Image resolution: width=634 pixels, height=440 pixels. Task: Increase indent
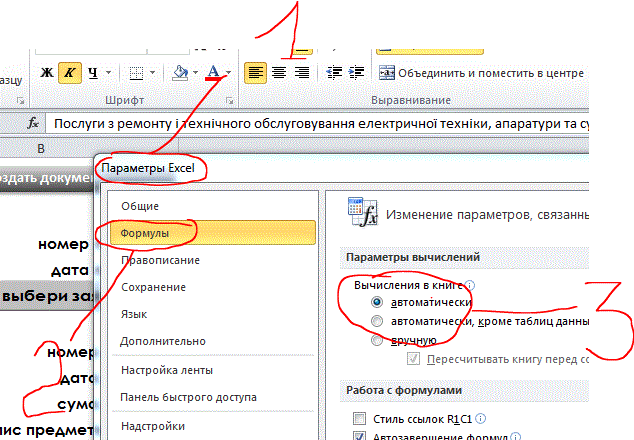[x=356, y=73]
